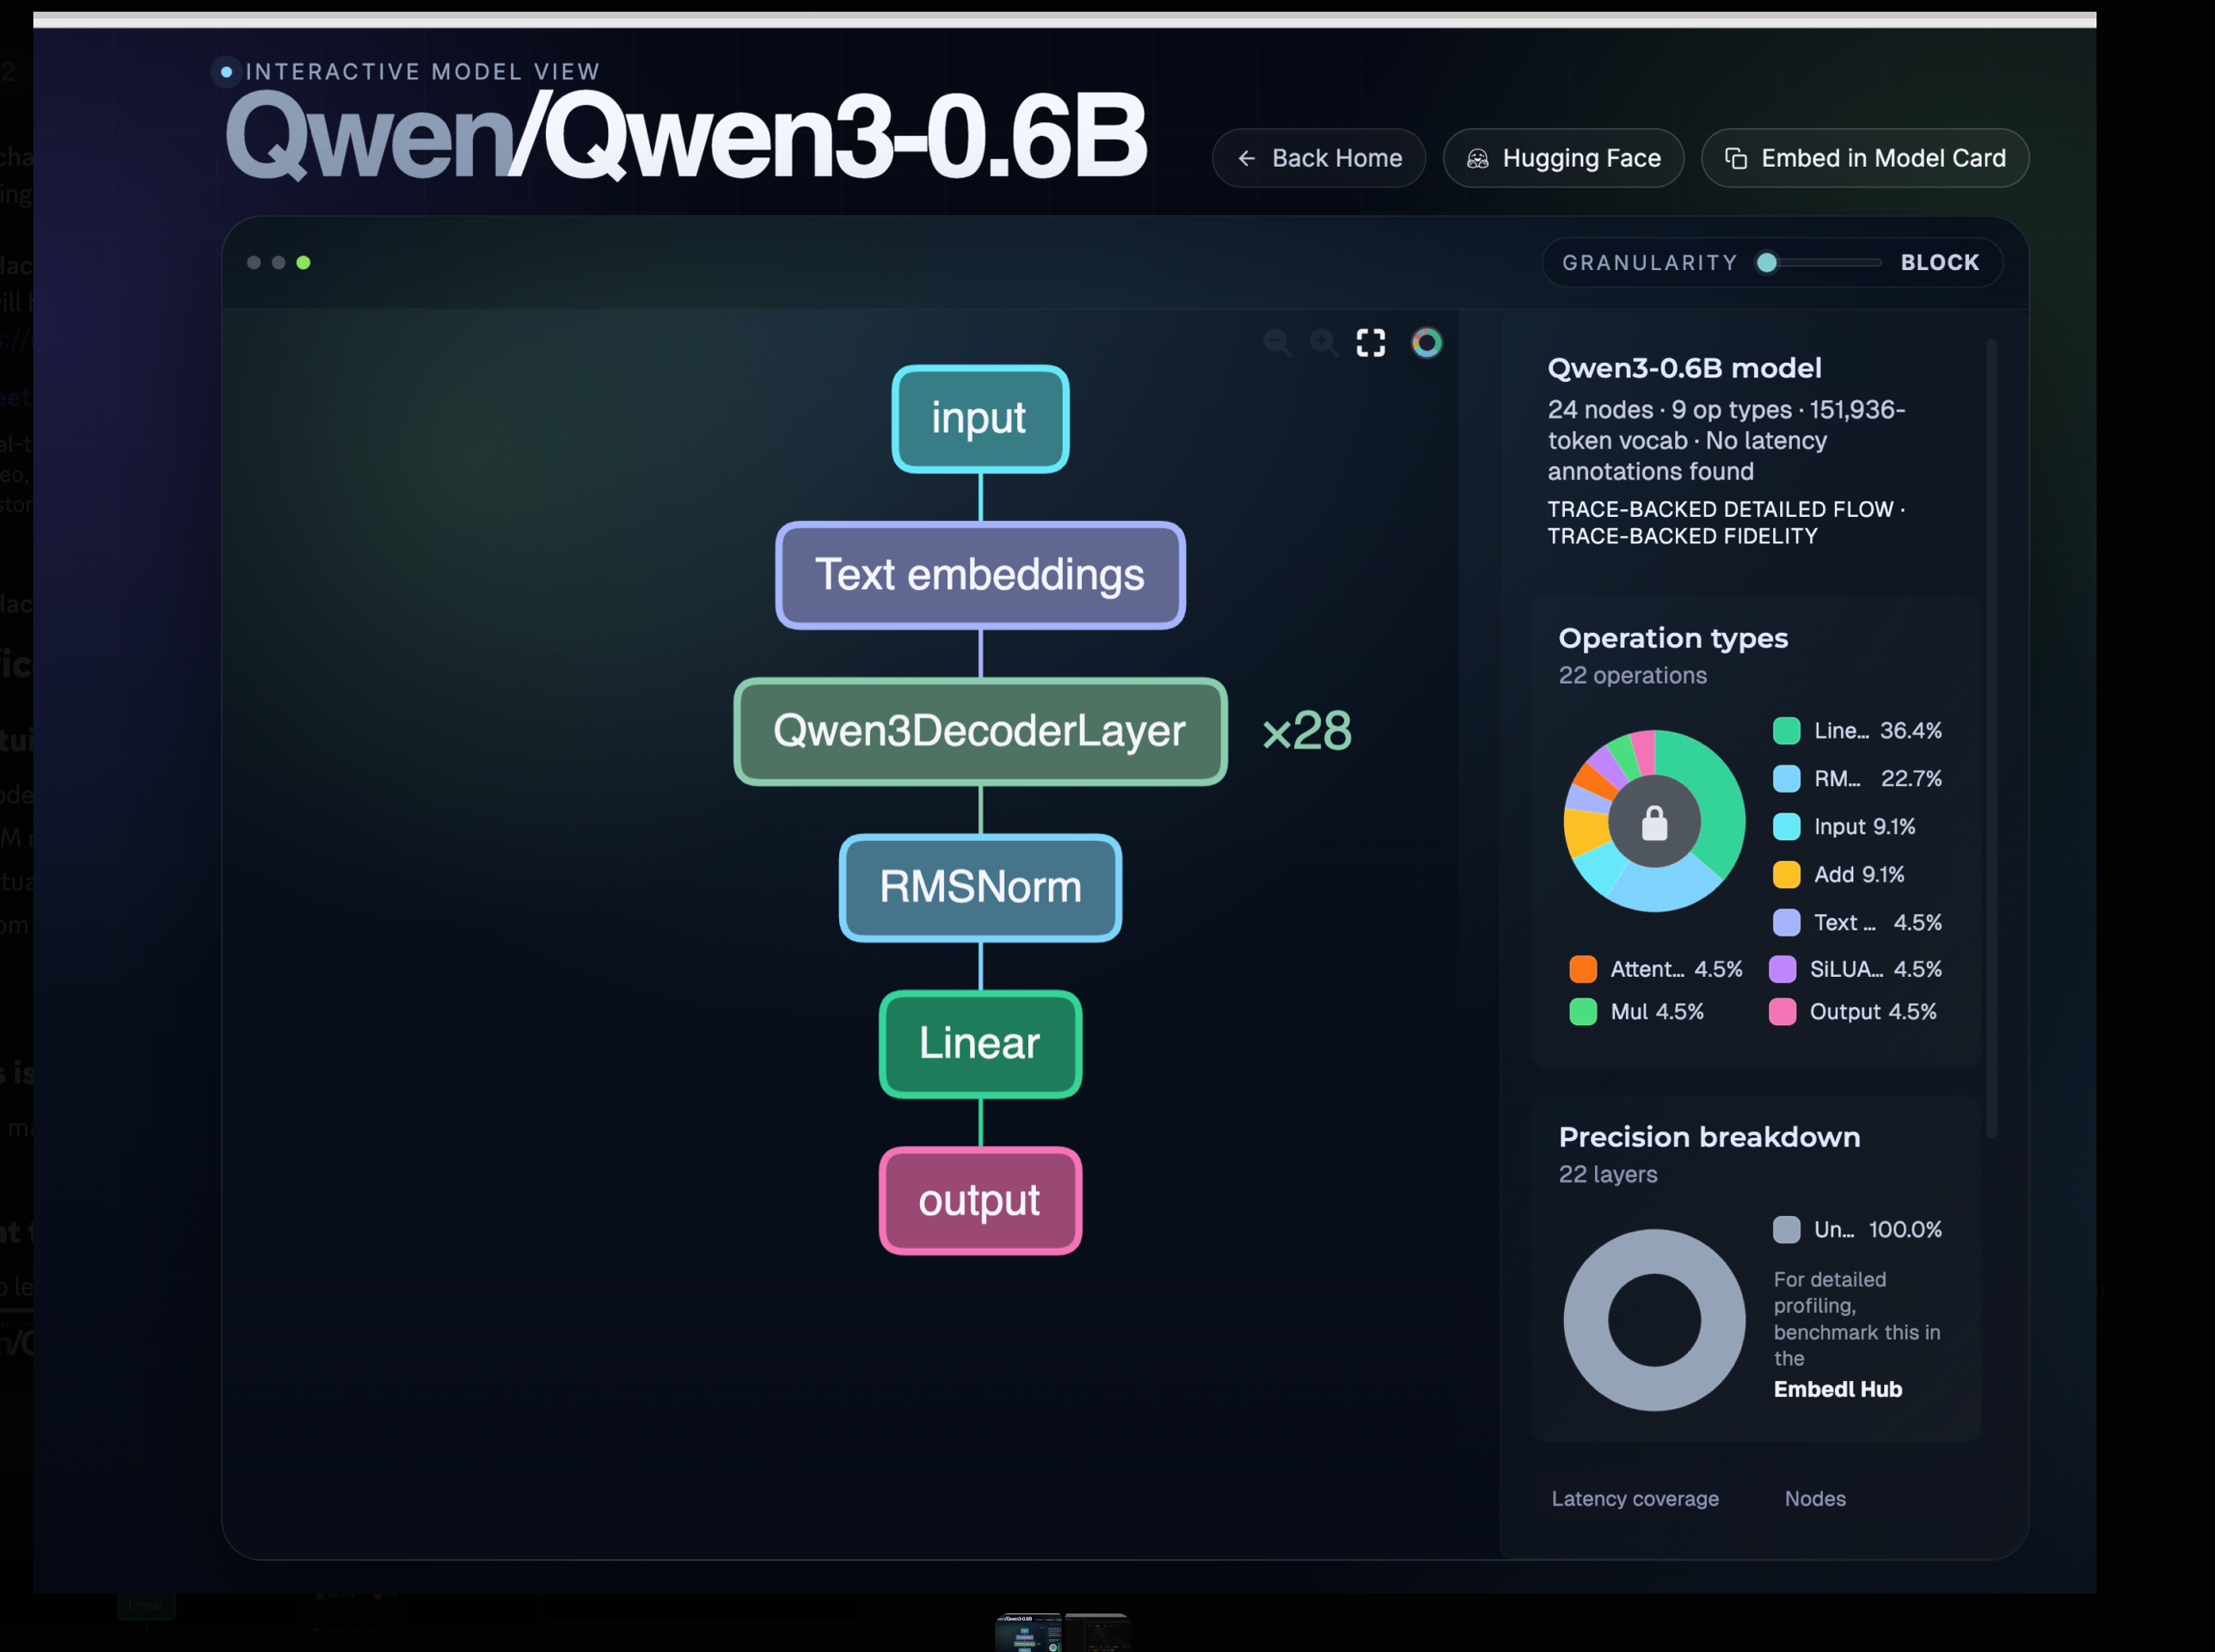The height and width of the screenshot is (1652, 2215).
Task: Click the Precision breakdown heading
Action: pos(1709,1137)
